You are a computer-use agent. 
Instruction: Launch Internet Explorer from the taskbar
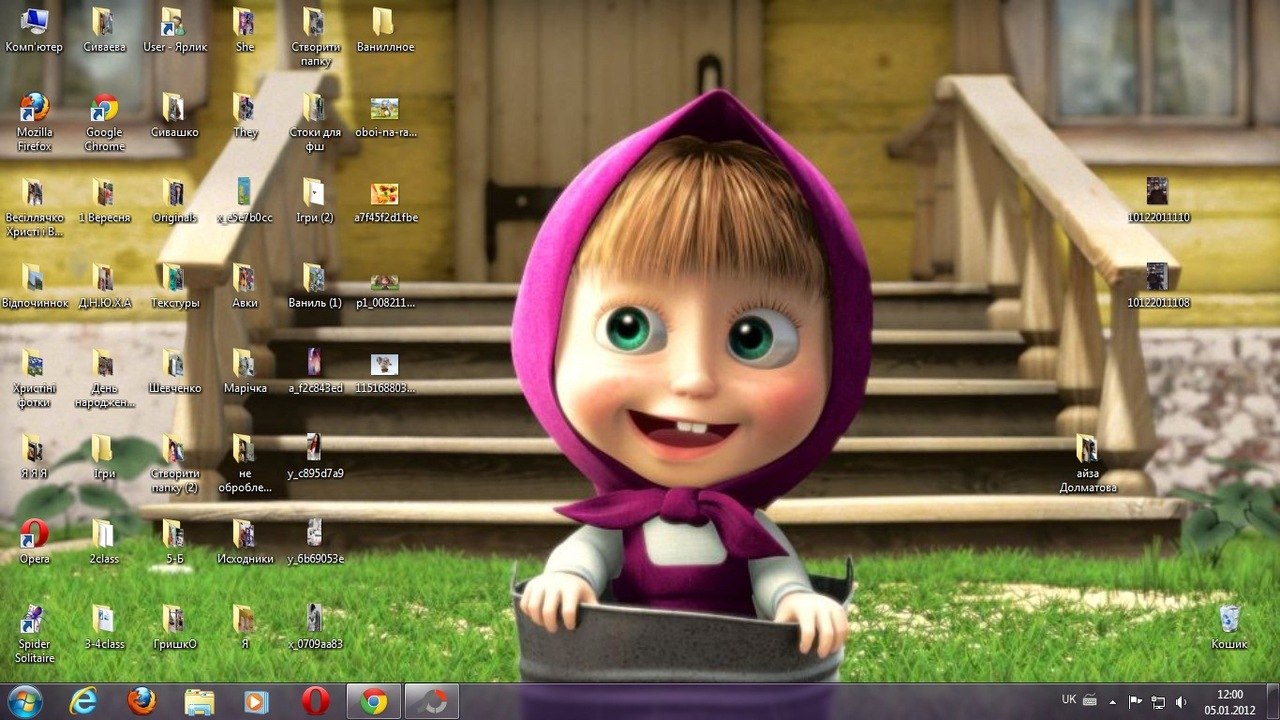tap(83, 702)
